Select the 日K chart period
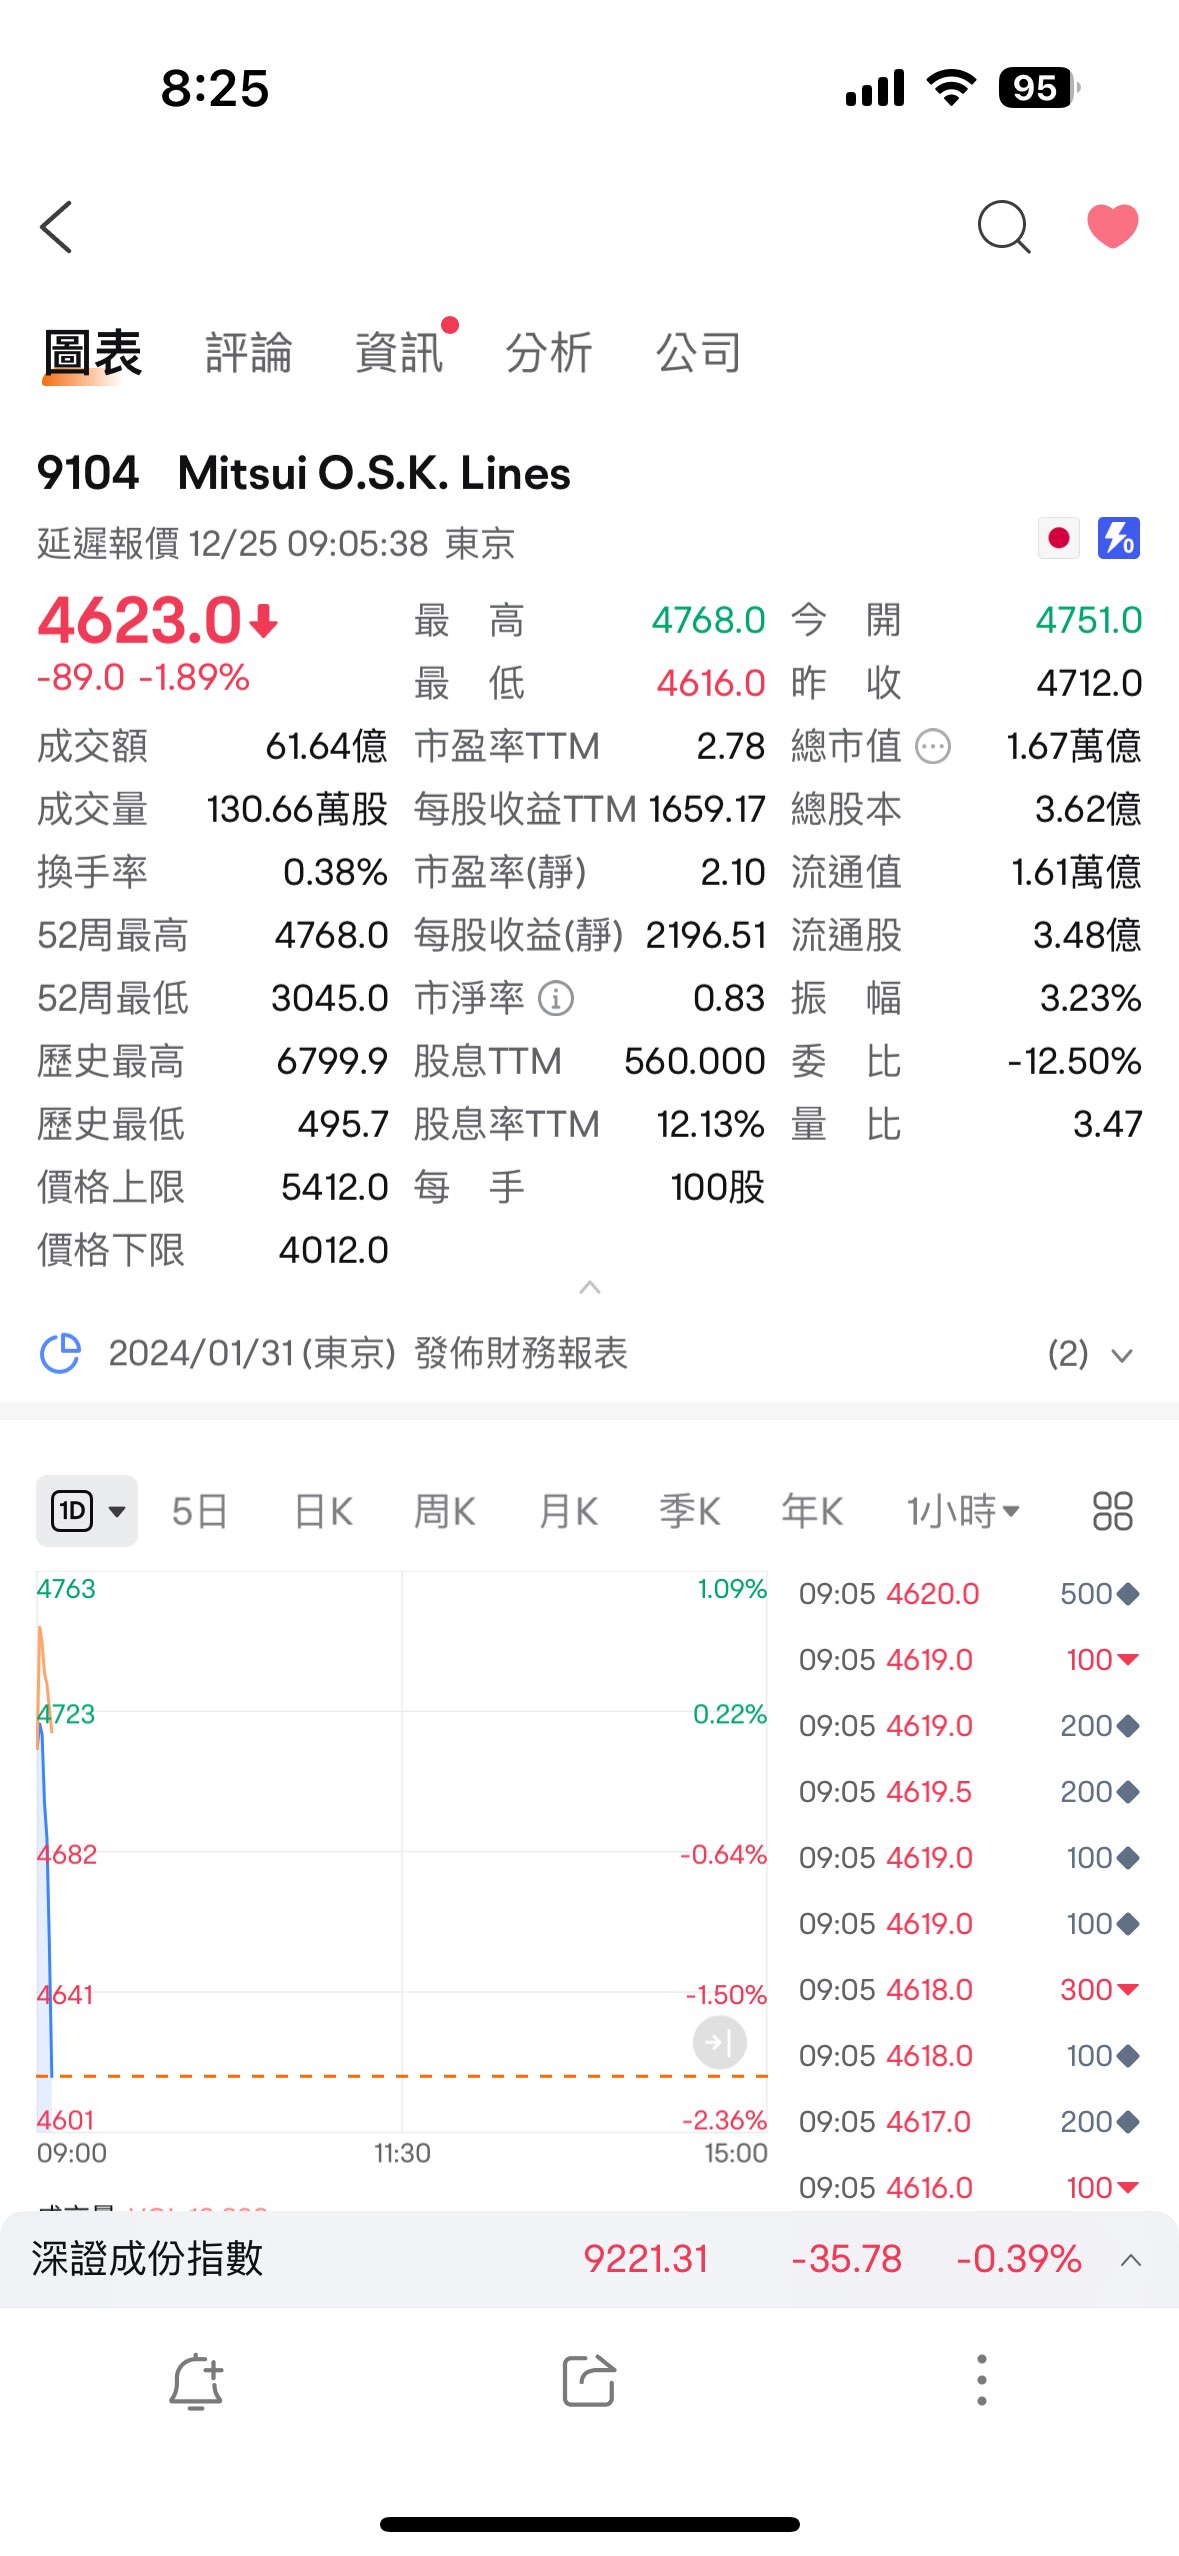The width and height of the screenshot is (1179, 2556). pyautogui.click(x=323, y=1511)
